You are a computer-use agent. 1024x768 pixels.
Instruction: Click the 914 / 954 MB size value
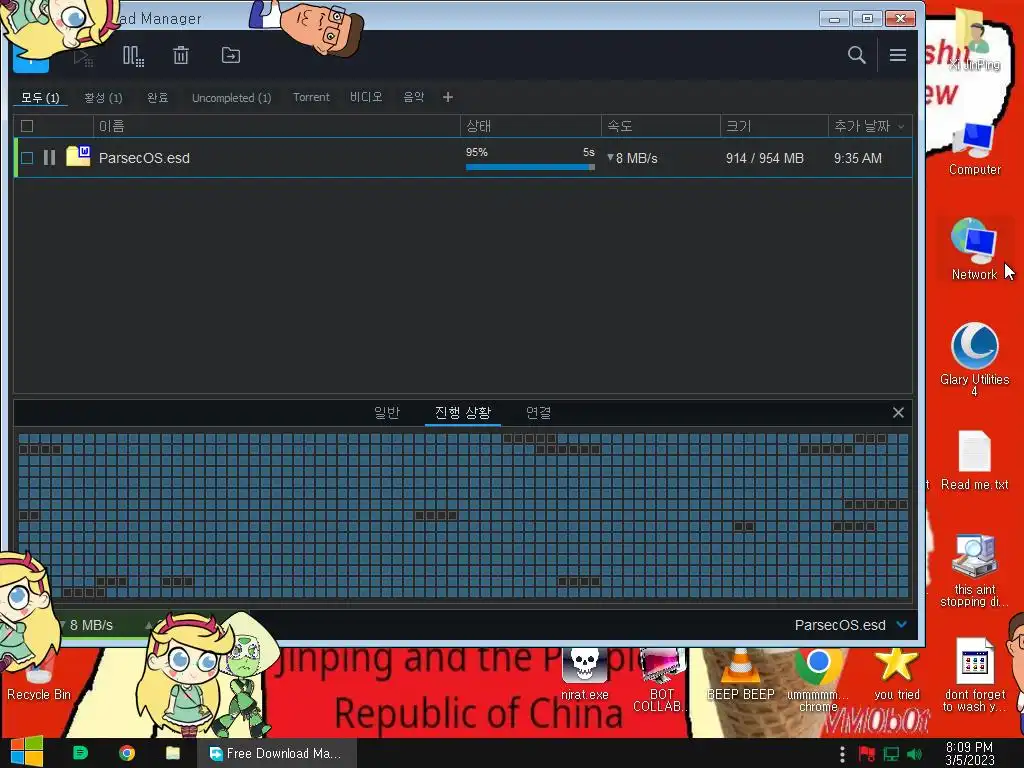[765, 158]
